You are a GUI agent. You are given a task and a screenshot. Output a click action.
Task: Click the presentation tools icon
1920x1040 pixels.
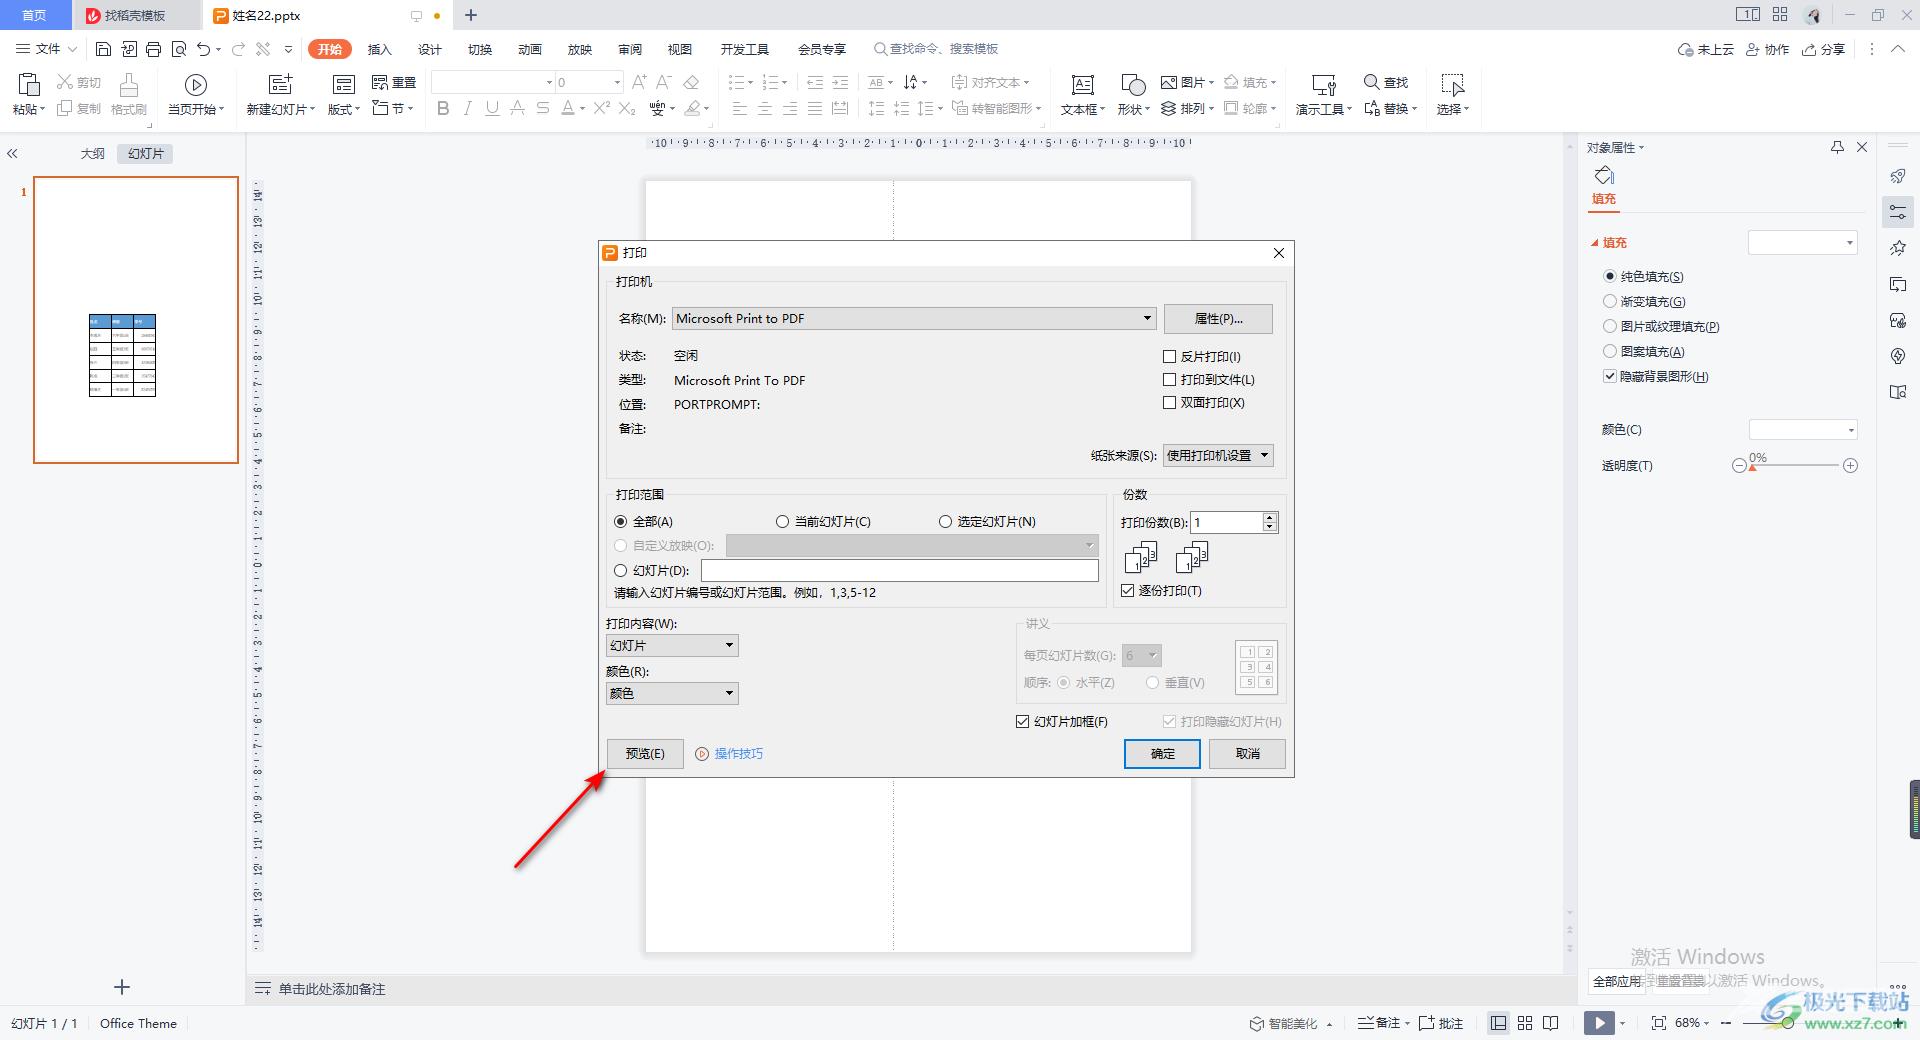point(1324,85)
